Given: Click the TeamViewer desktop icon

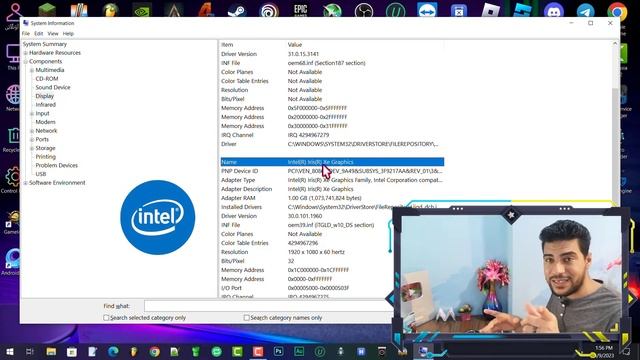Looking at the screenshot, I should [x=427, y=9].
